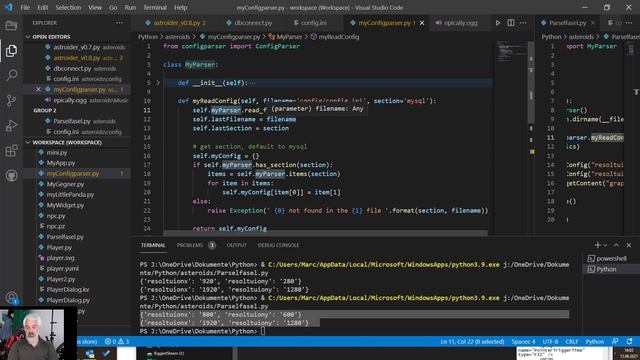Image resolution: width=640 pixels, height=360 pixels.
Task: Open errors and warnings status indicator
Action: [x=117, y=341]
